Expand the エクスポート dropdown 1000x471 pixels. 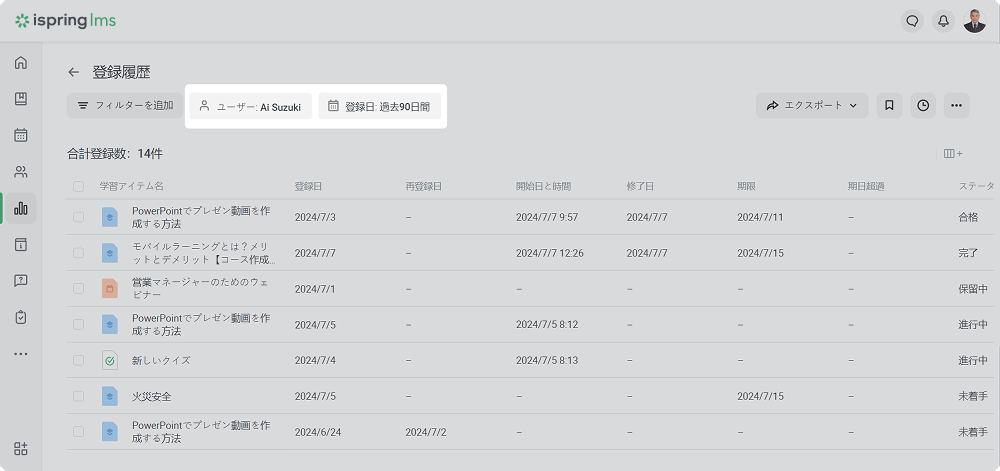812,105
